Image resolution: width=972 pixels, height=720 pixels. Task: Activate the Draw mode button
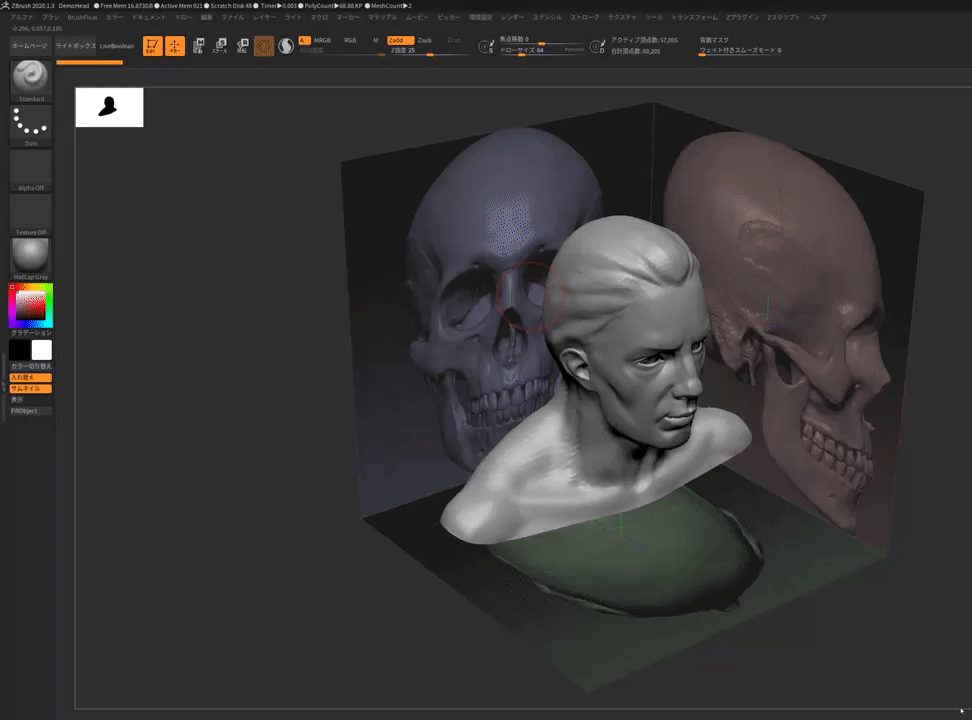tap(175, 46)
